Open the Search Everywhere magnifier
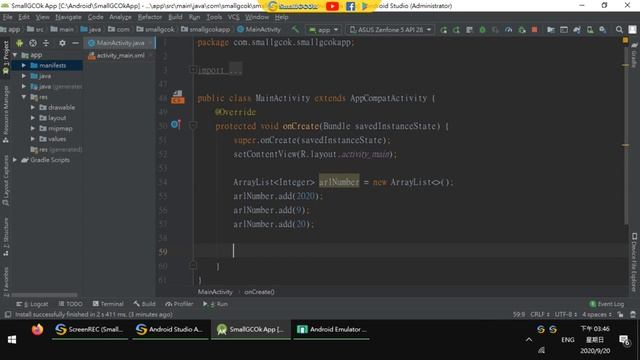The image size is (640, 360). [x=619, y=30]
